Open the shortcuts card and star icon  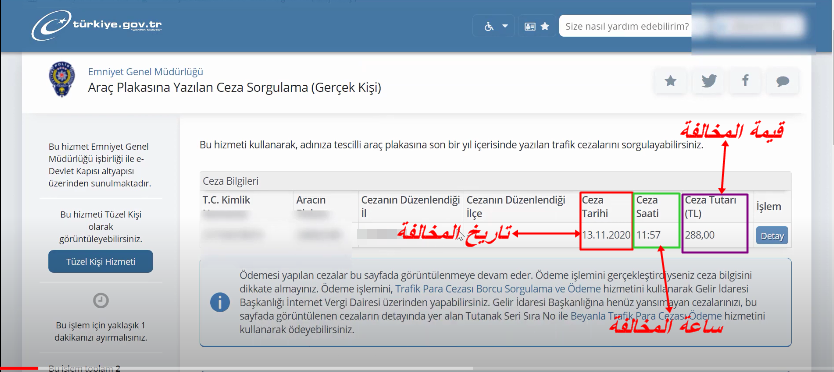(537, 26)
